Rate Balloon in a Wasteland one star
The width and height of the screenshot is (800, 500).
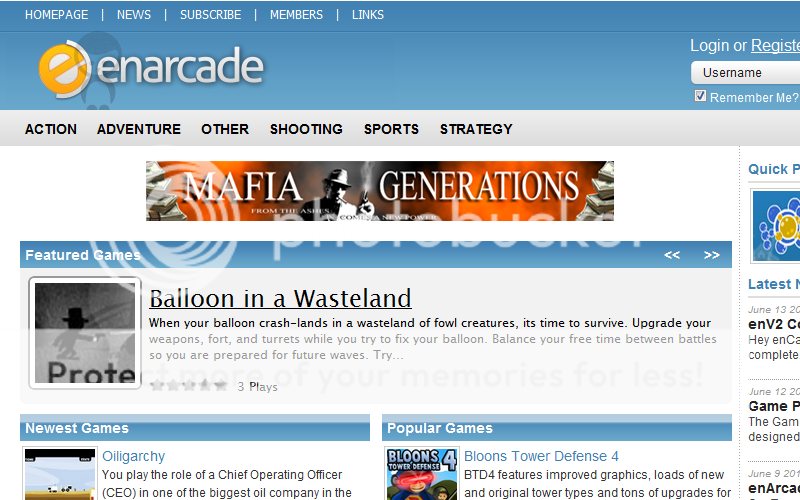pyautogui.click(x=157, y=385)
